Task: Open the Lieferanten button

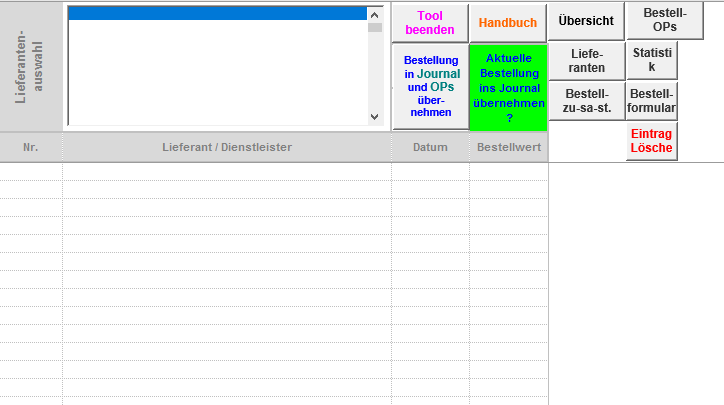Action: (x=587, y=61)
